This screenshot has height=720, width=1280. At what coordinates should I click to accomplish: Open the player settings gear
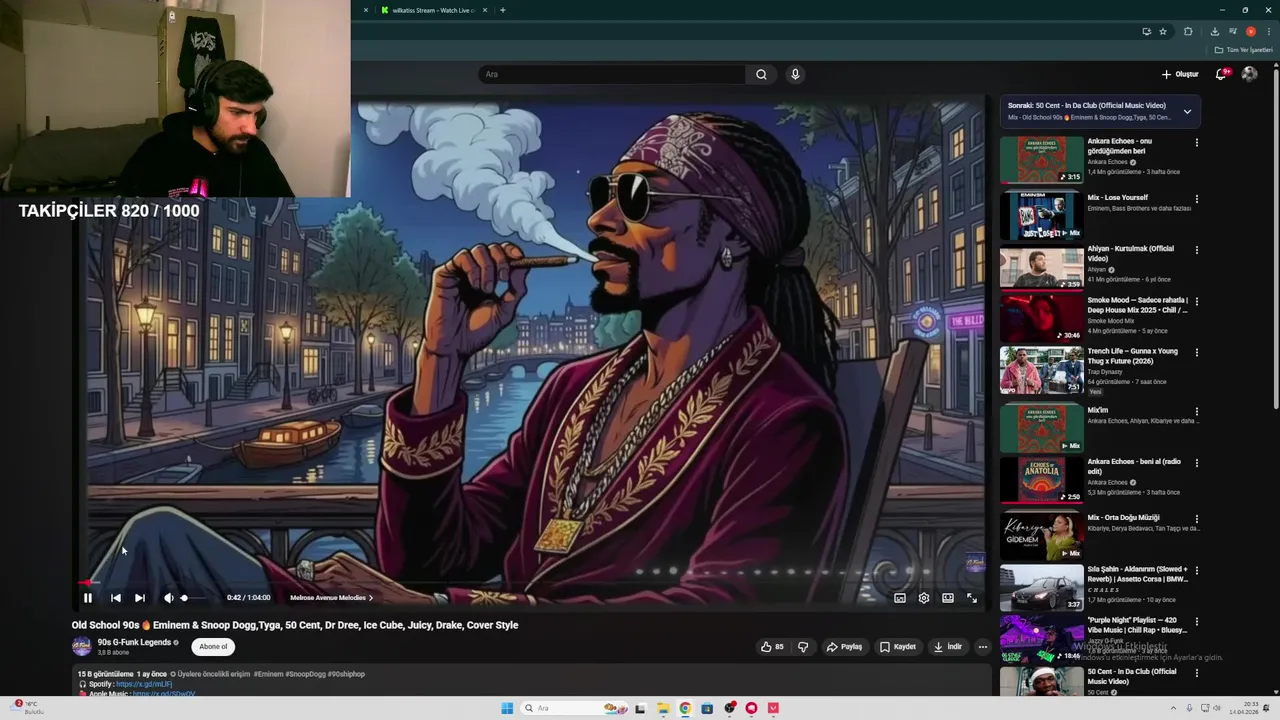(924, 598)
